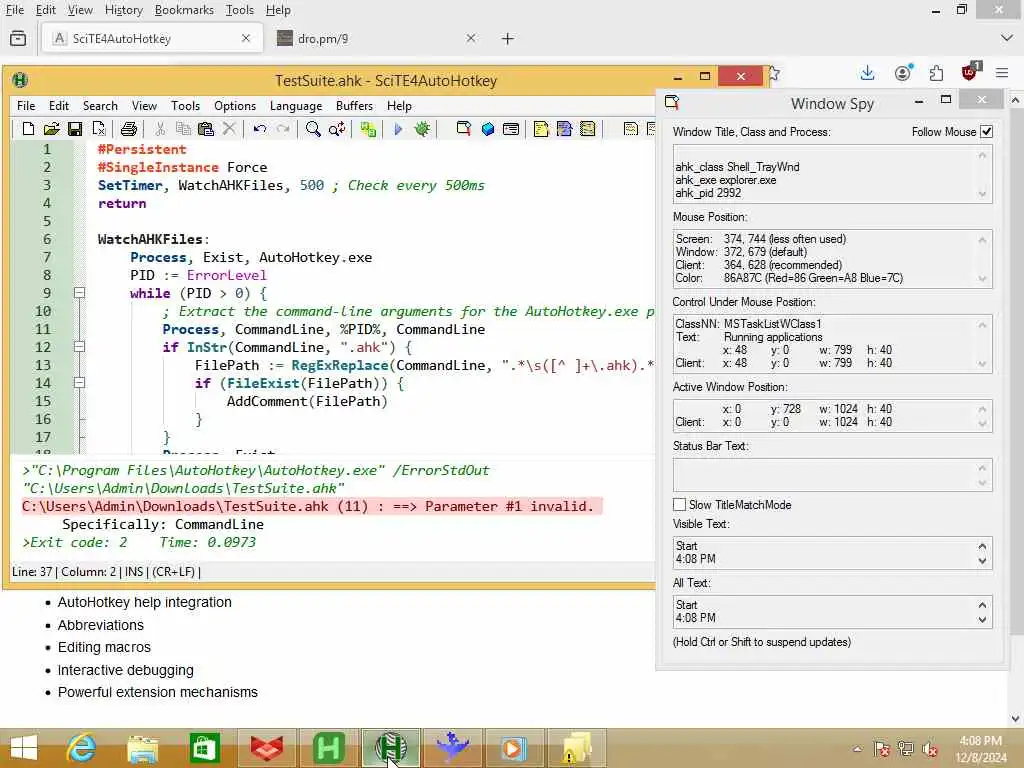Select the SciTE4AutoHotkey browser tab
This screenshot has height=768, width=1024.
[x=152, y=39]
